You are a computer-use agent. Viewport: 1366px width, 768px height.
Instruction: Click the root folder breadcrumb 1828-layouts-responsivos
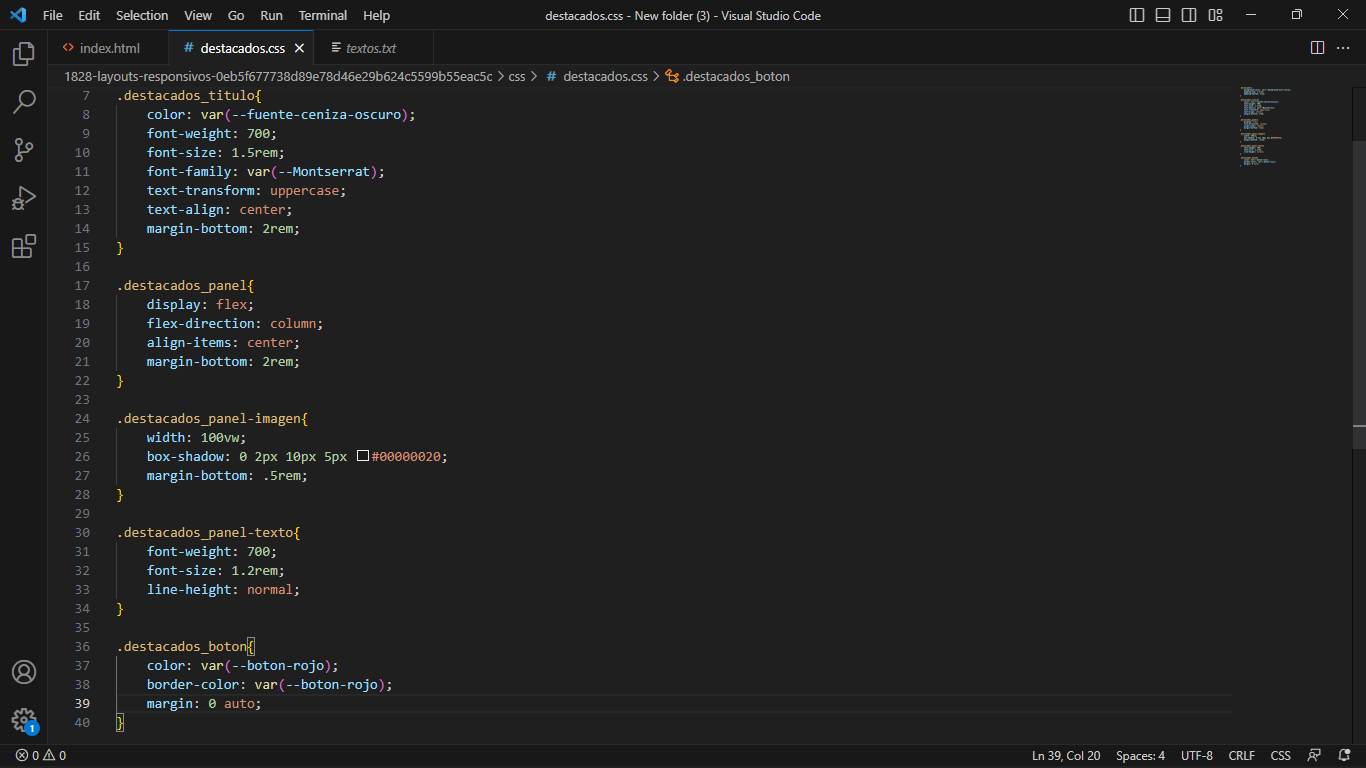coord(278,76)
